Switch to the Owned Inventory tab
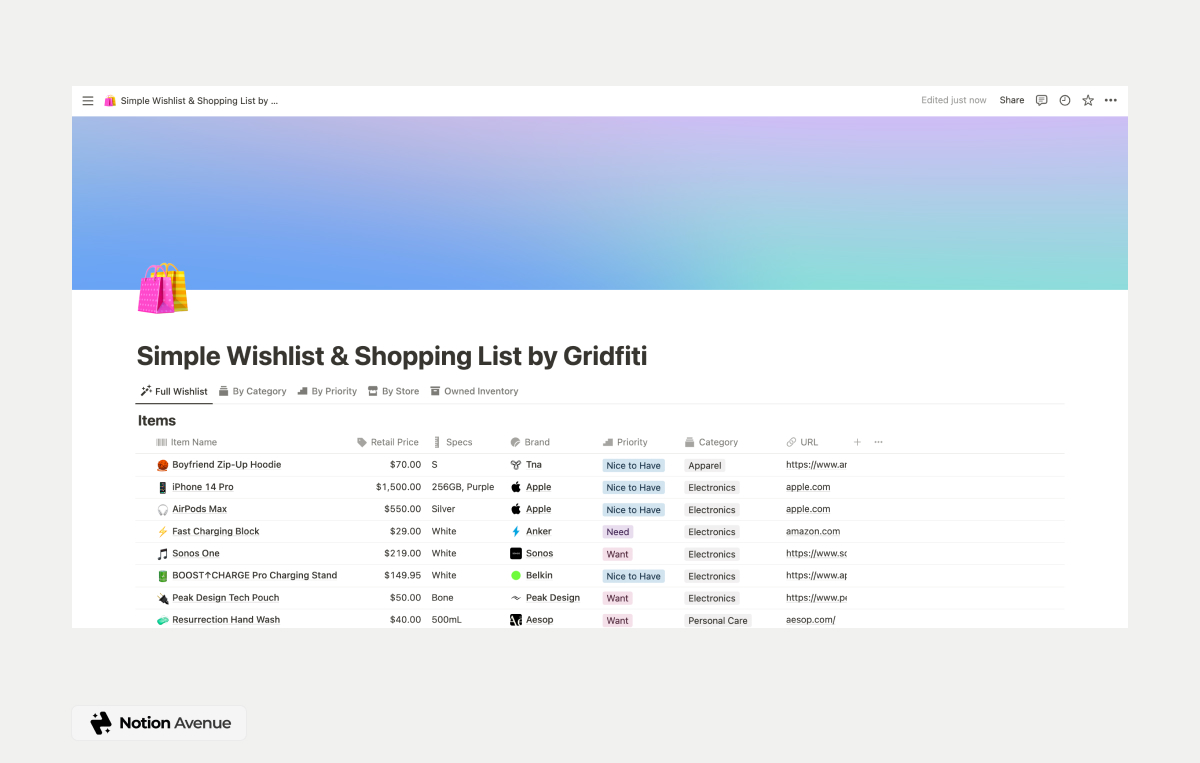This screenshot has height=763, width=1200. [474, 391]
